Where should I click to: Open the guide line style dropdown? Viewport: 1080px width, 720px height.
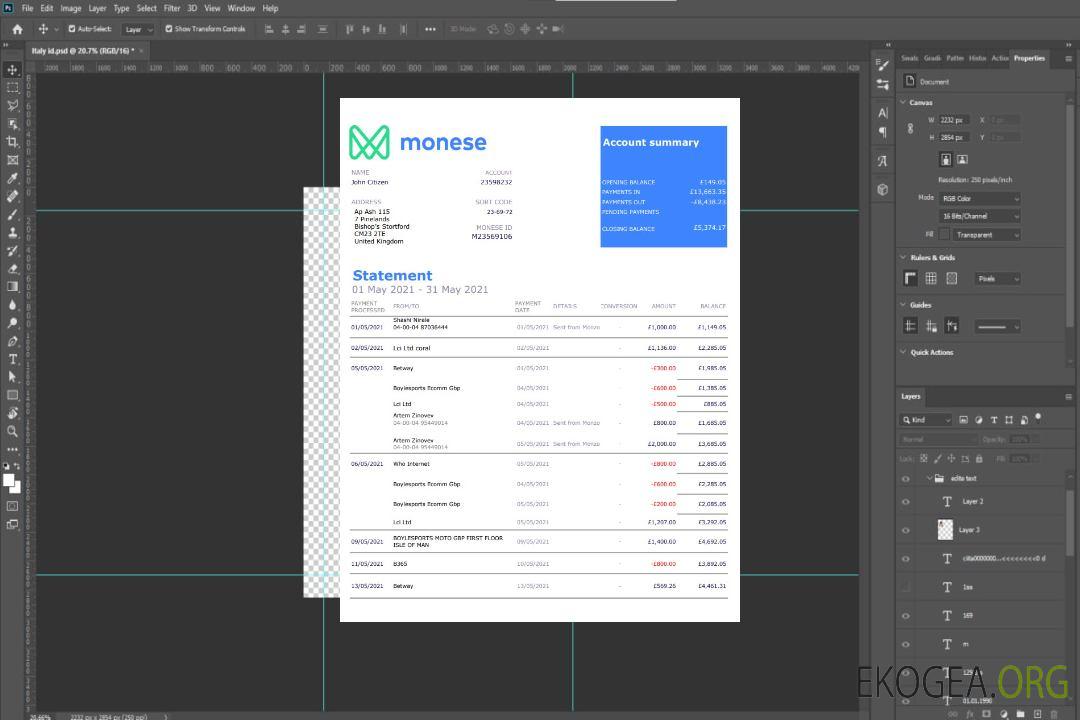997,327
